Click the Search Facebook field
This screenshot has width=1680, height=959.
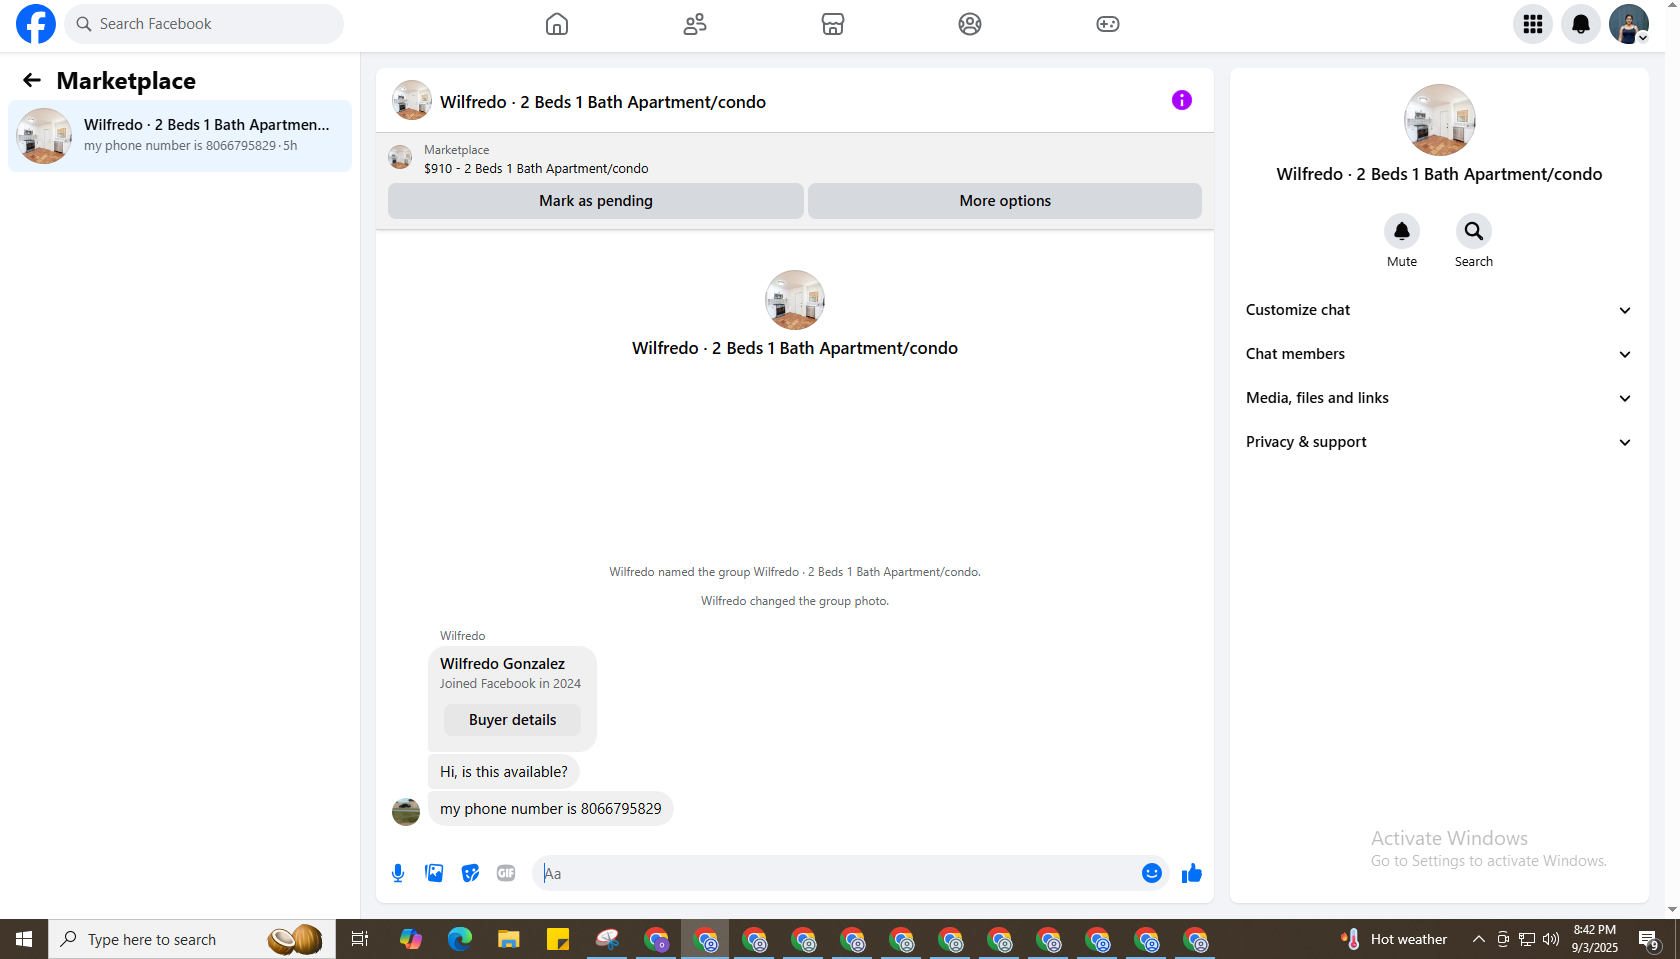click(204, 24)
